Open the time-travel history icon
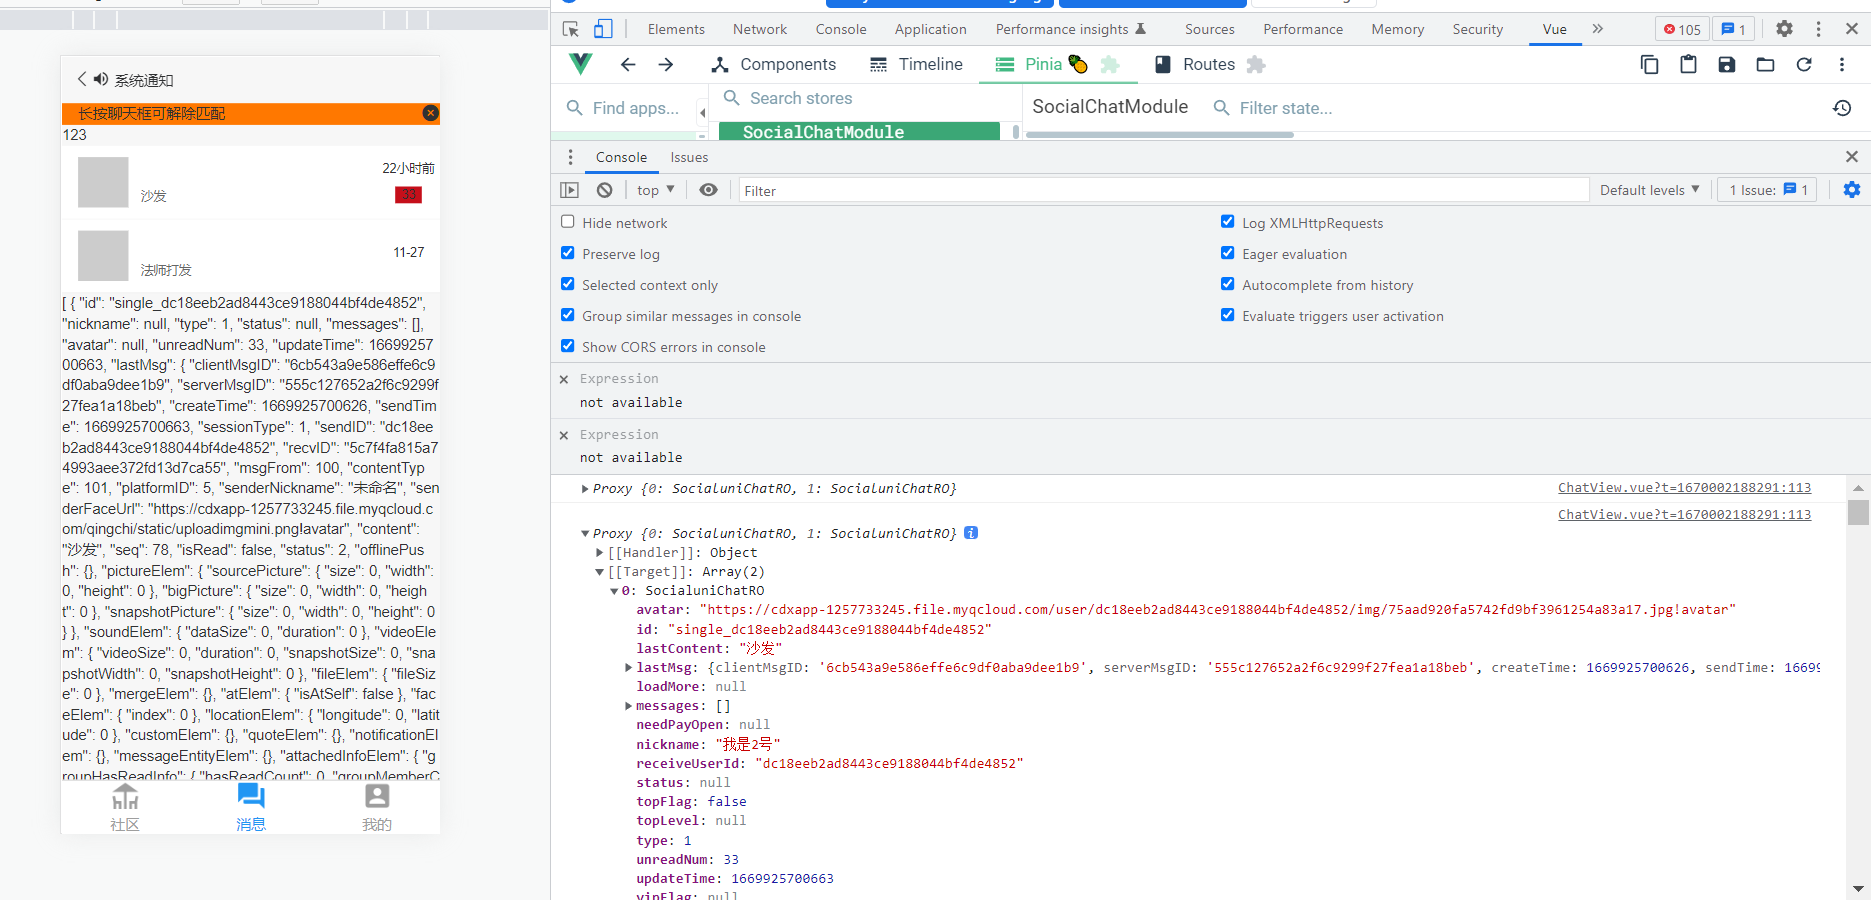The width and height of the screenshot is (1871, 900). click(1843, 108)
